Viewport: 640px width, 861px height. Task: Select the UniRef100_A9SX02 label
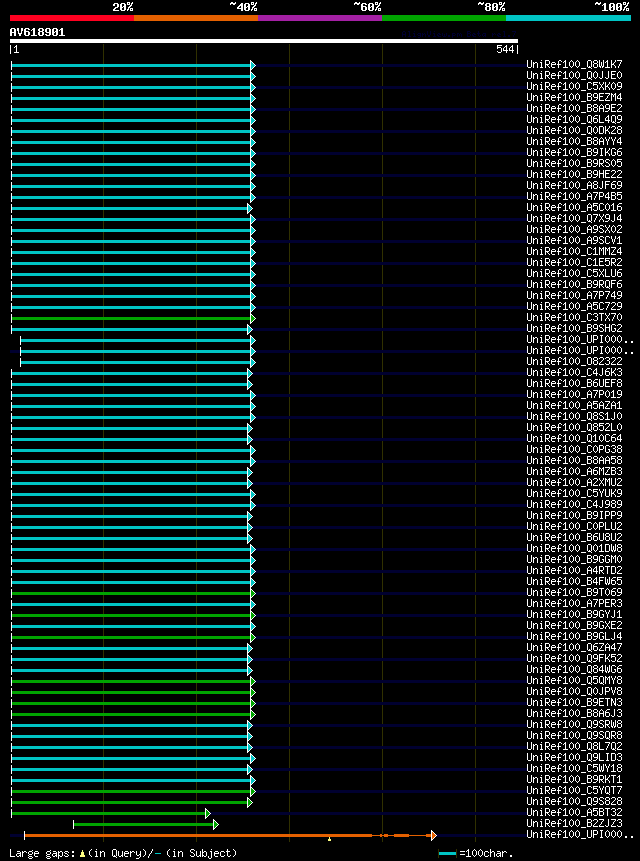click(x=574, y=229)
